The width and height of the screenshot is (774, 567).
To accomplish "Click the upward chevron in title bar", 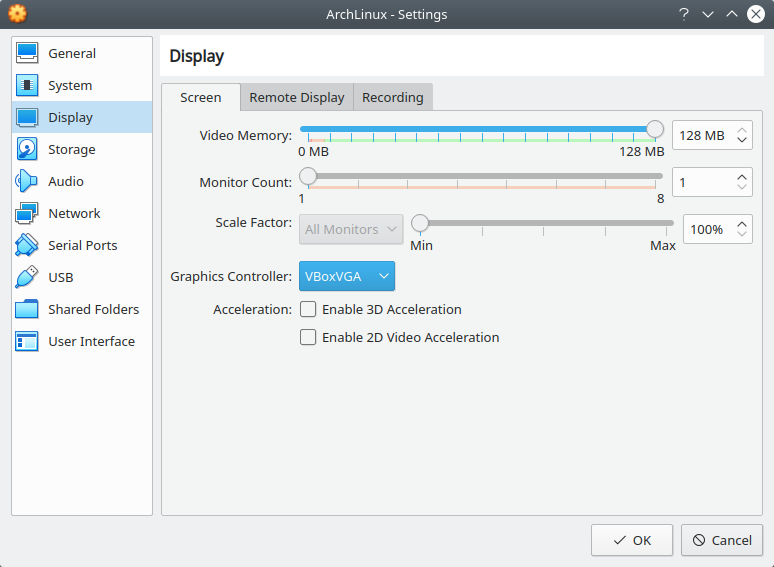I will pos(732,14).
